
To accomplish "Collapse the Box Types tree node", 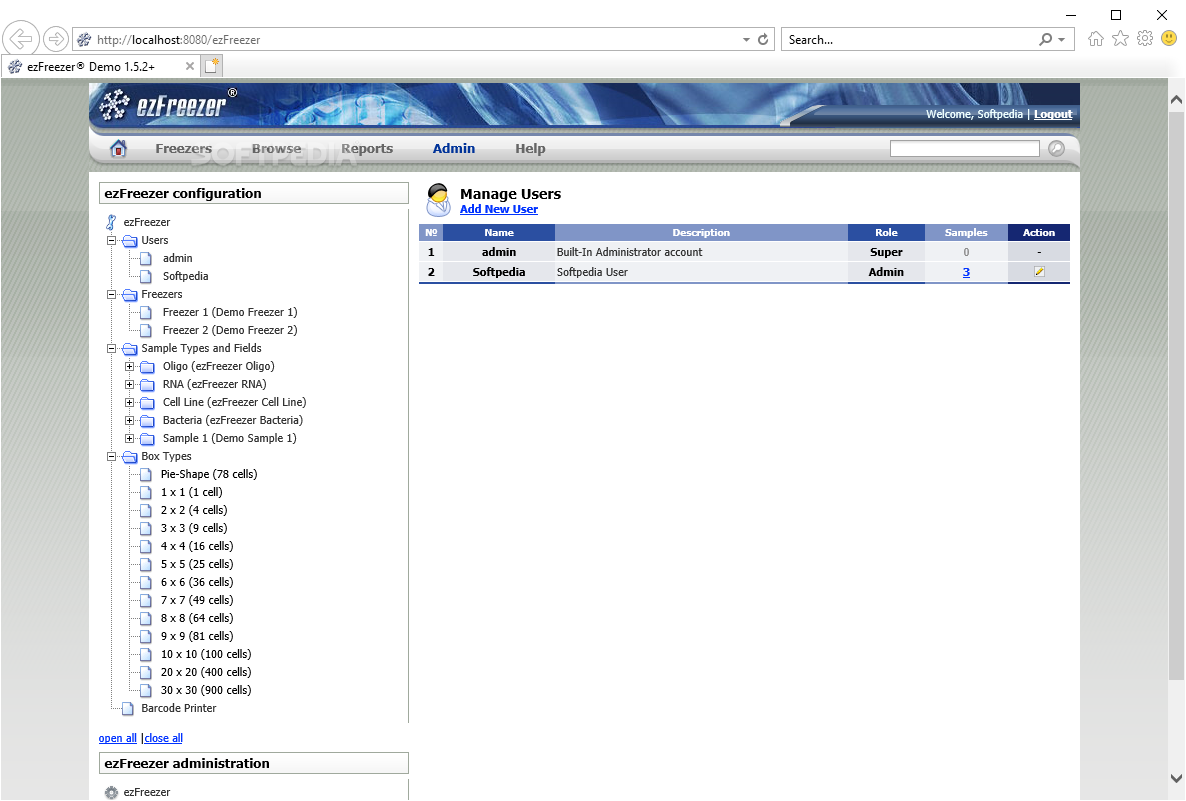I will coord(111,456).
